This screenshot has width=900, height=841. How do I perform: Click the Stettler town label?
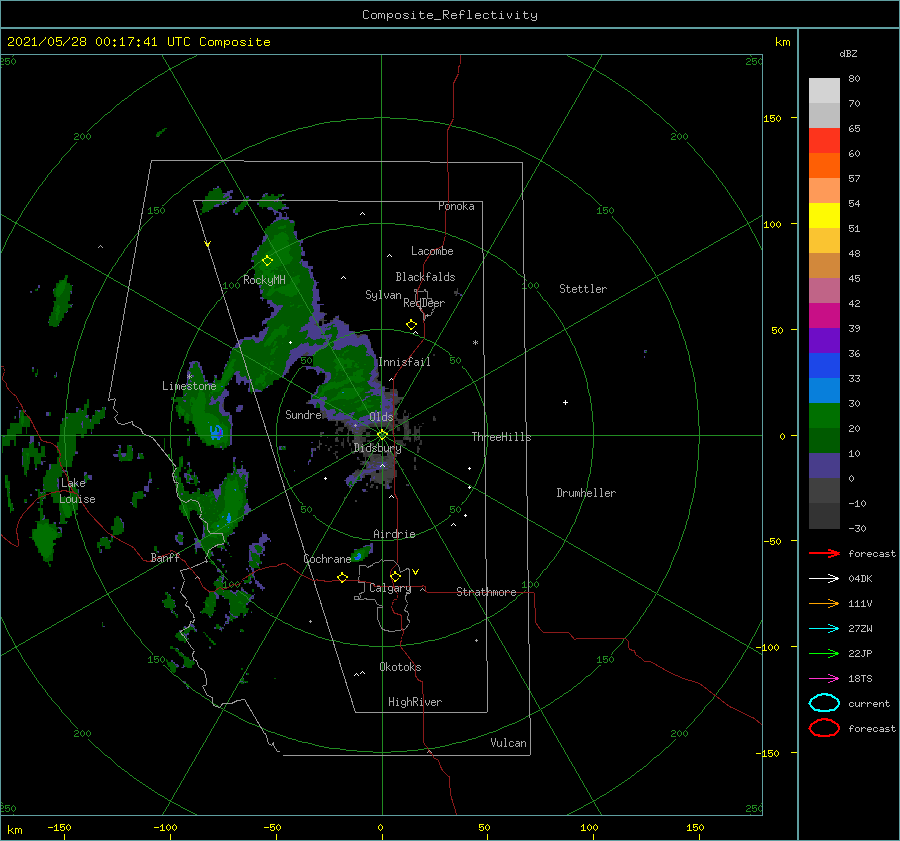(583, 289)
